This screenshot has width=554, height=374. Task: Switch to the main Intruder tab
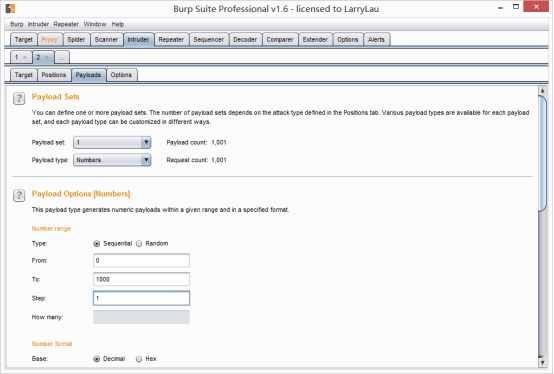(138, 40)
